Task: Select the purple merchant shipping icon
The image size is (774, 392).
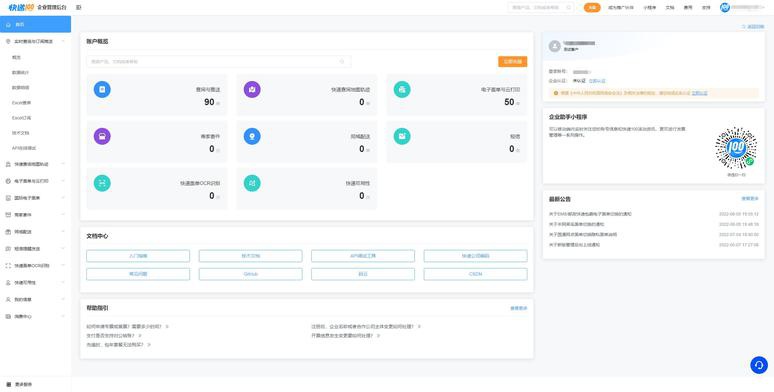Action: coord(102,136)
